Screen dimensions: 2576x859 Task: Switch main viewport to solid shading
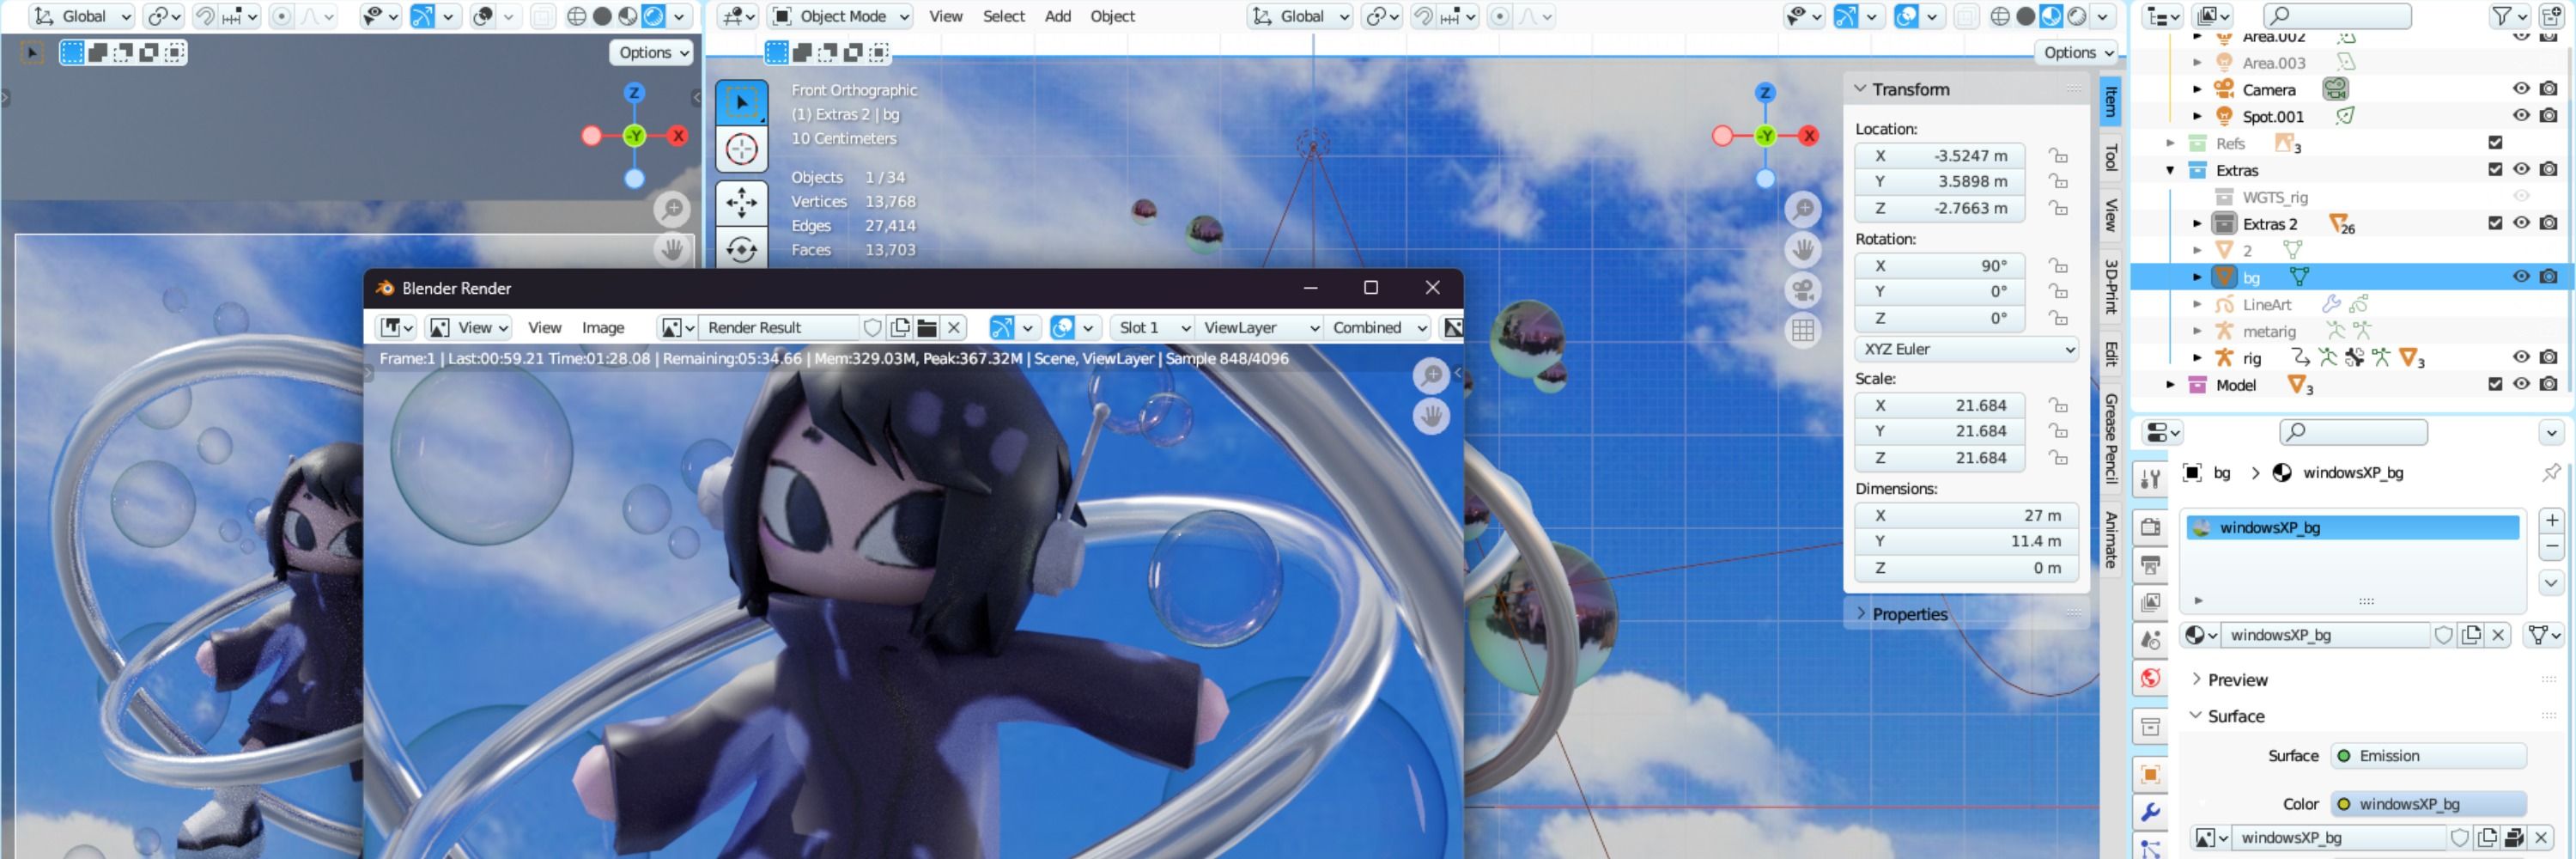(2025, 16)
